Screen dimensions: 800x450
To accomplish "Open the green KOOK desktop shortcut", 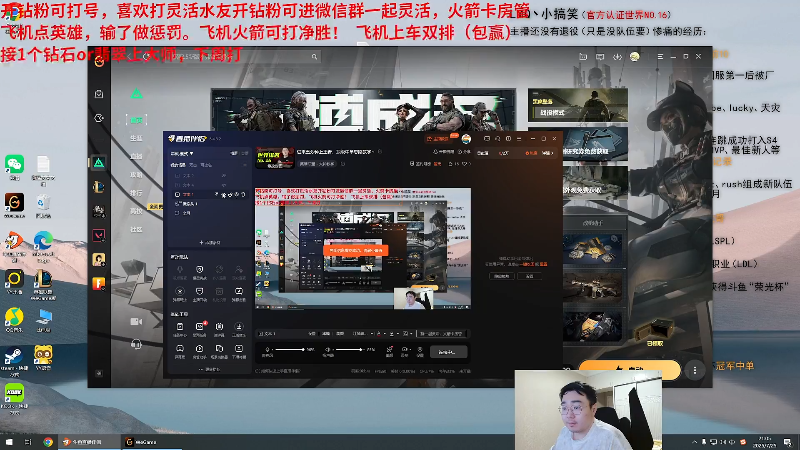I will pyautogui.click(x=14, y=398).
